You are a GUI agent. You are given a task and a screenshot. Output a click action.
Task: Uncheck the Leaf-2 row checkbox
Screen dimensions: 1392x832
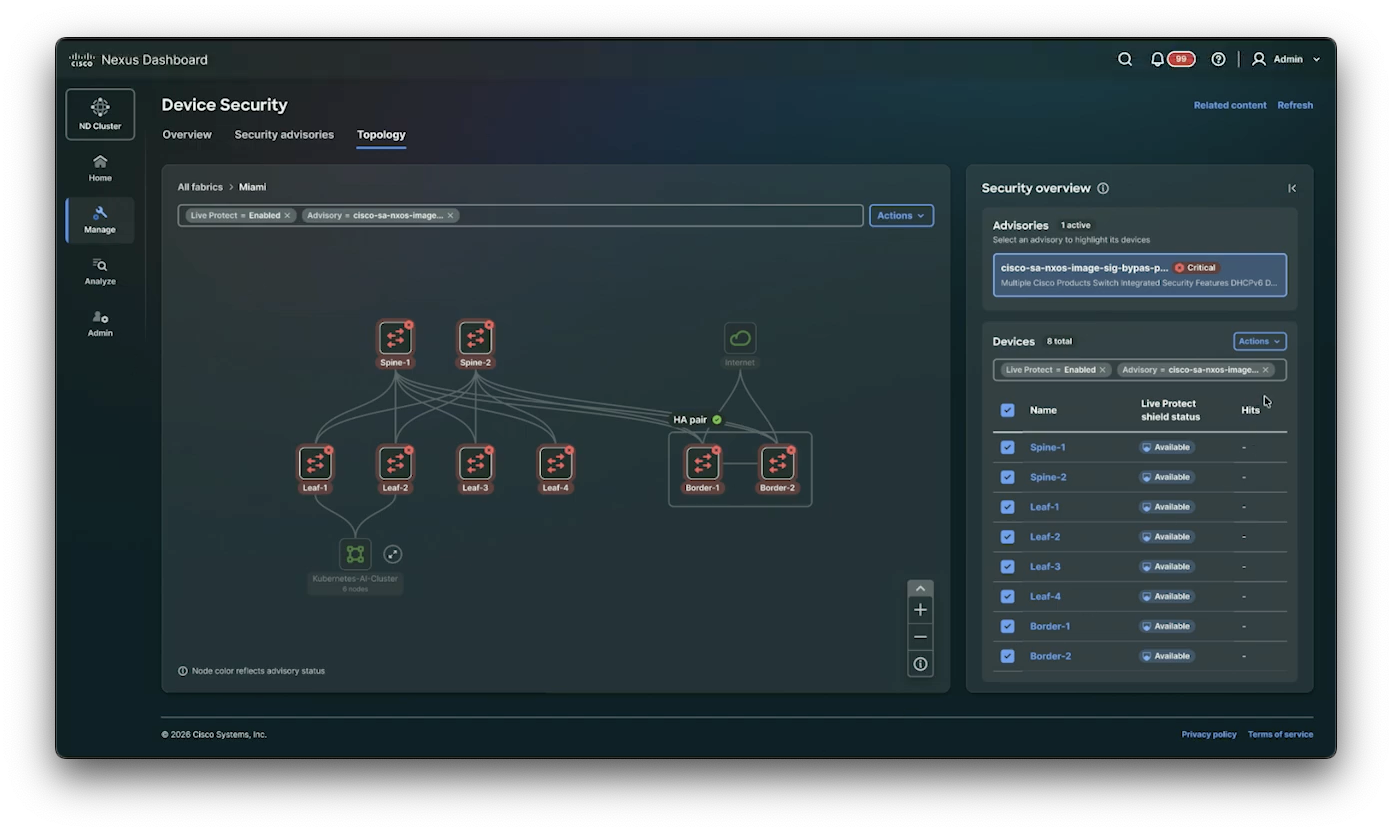(x=1007, y=537)
